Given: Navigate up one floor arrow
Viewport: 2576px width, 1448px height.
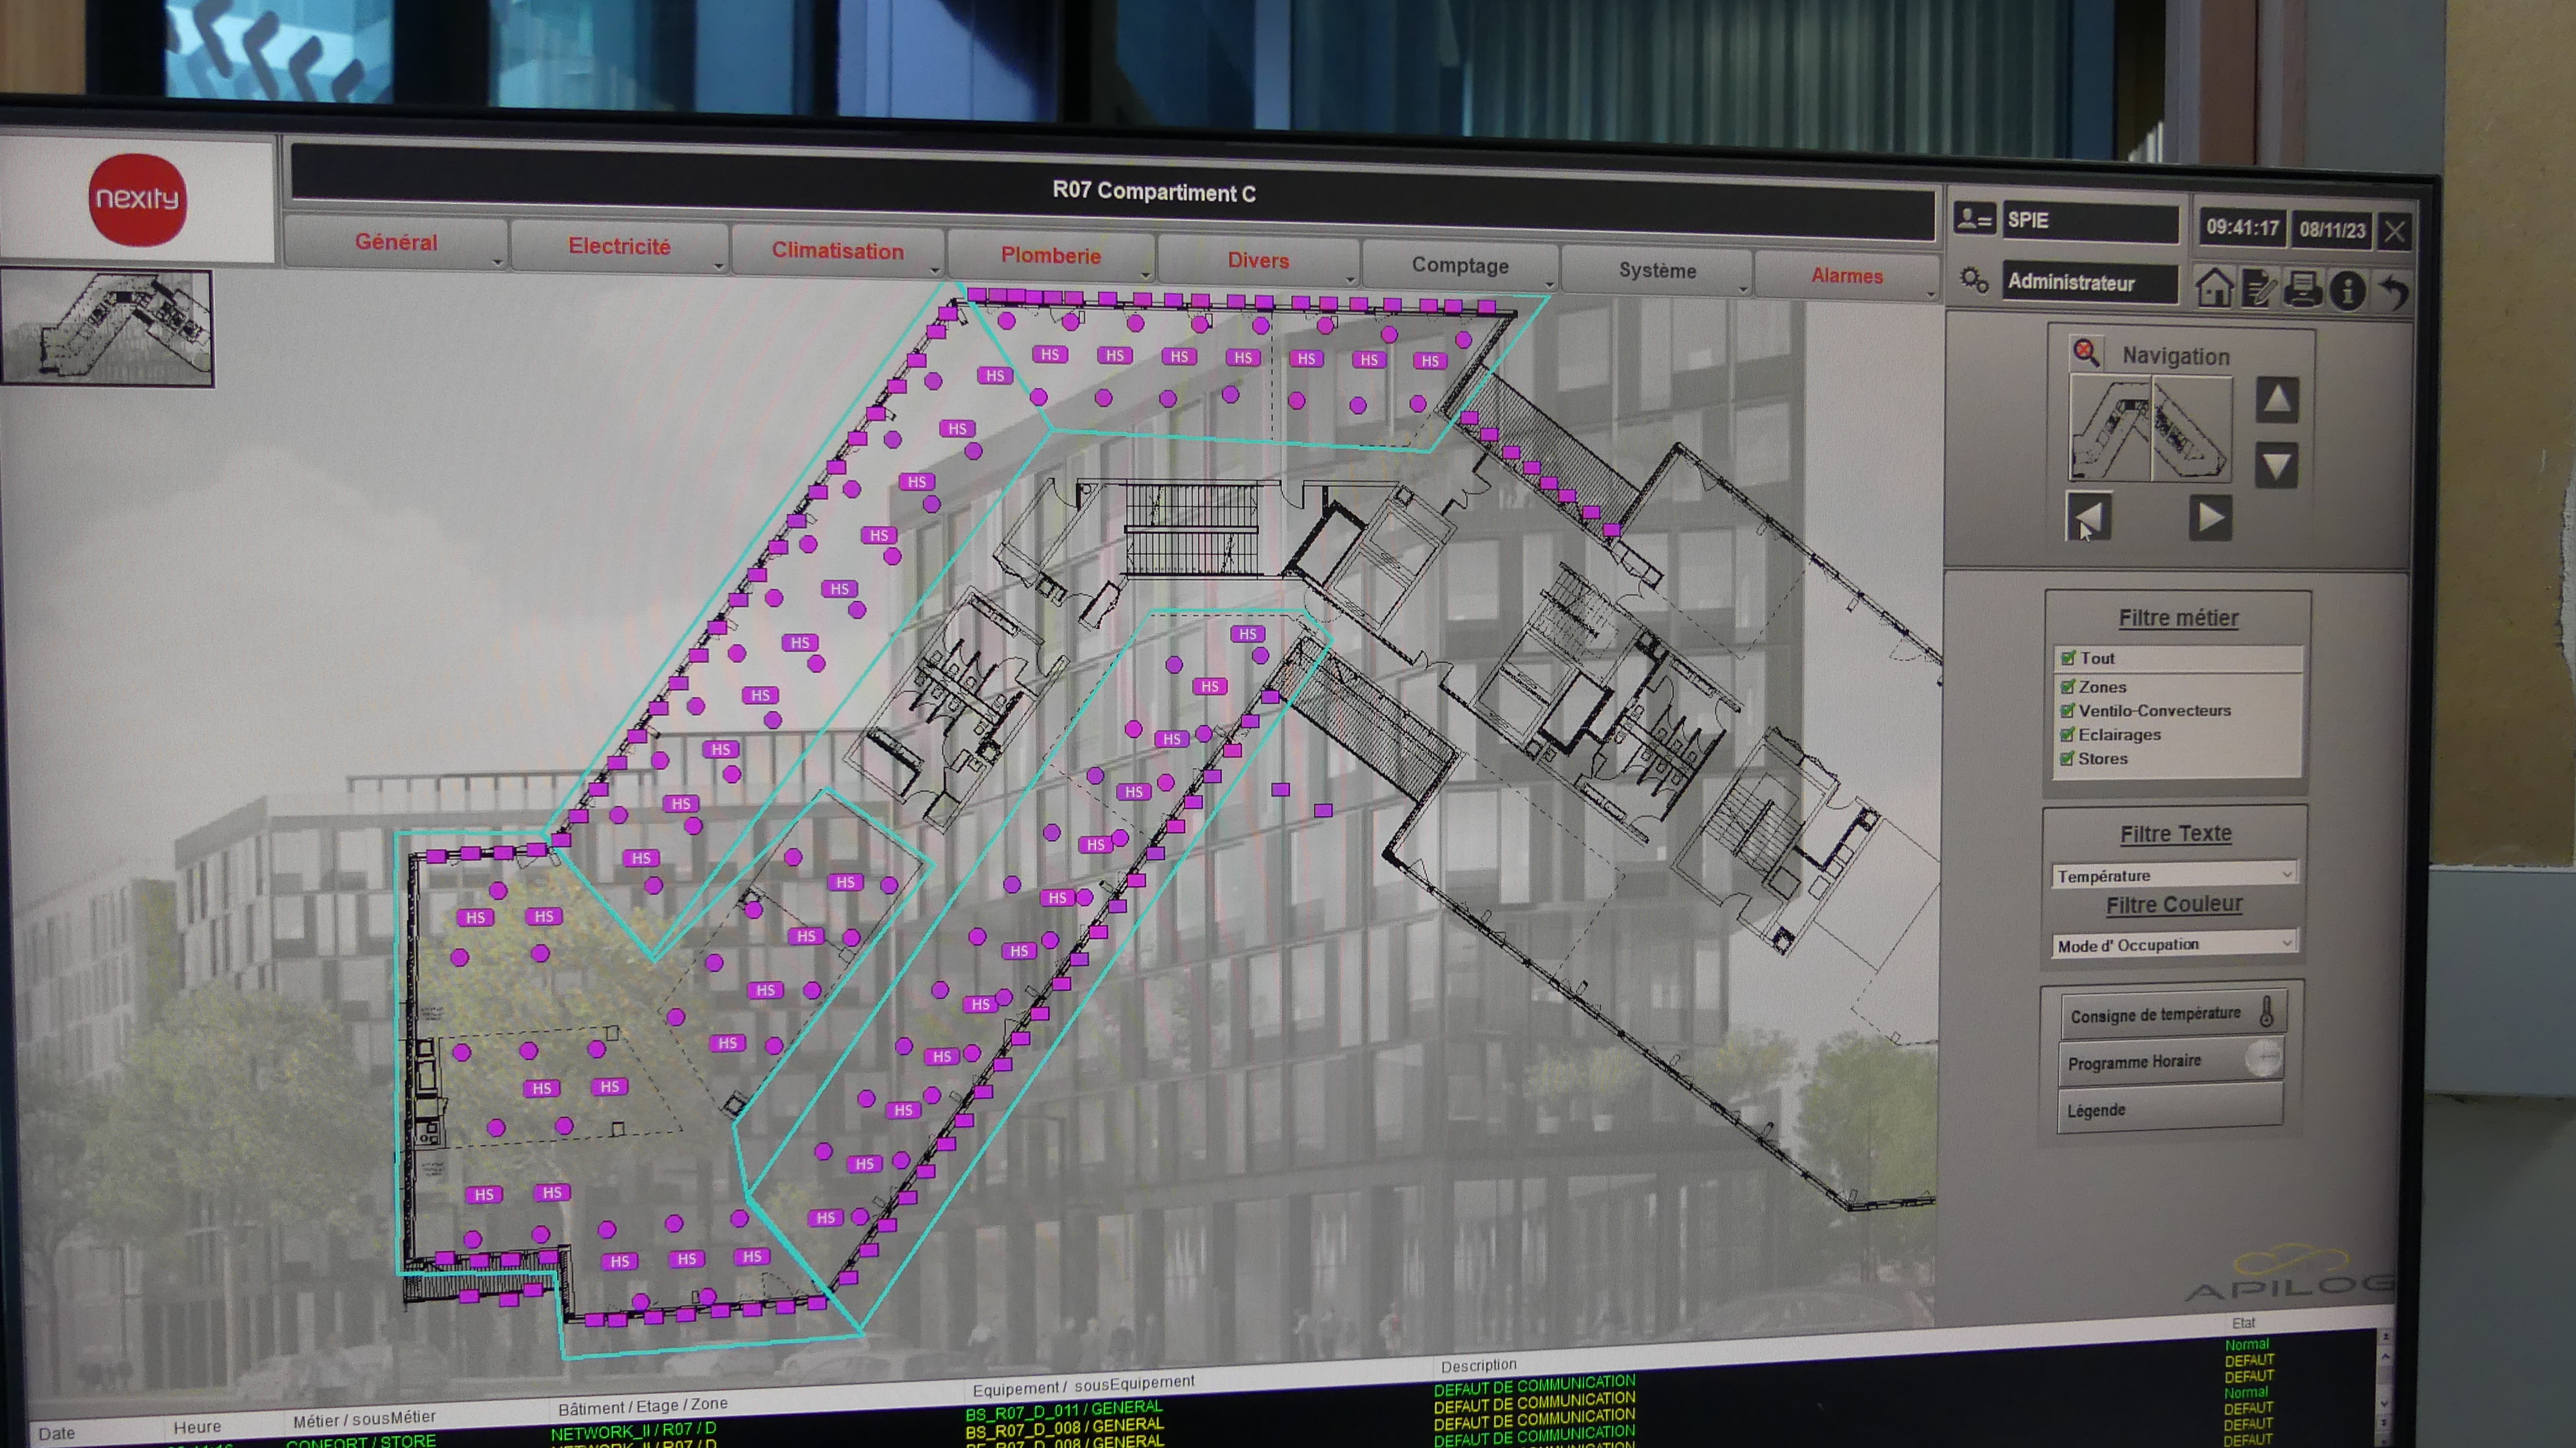Looking at the screenshot, I should [2277, 400].
